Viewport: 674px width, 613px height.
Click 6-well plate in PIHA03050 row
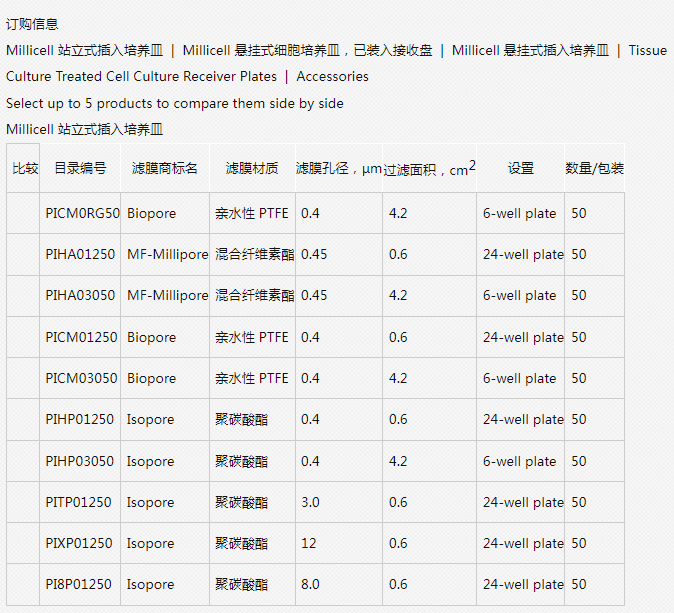click(519, 295)
